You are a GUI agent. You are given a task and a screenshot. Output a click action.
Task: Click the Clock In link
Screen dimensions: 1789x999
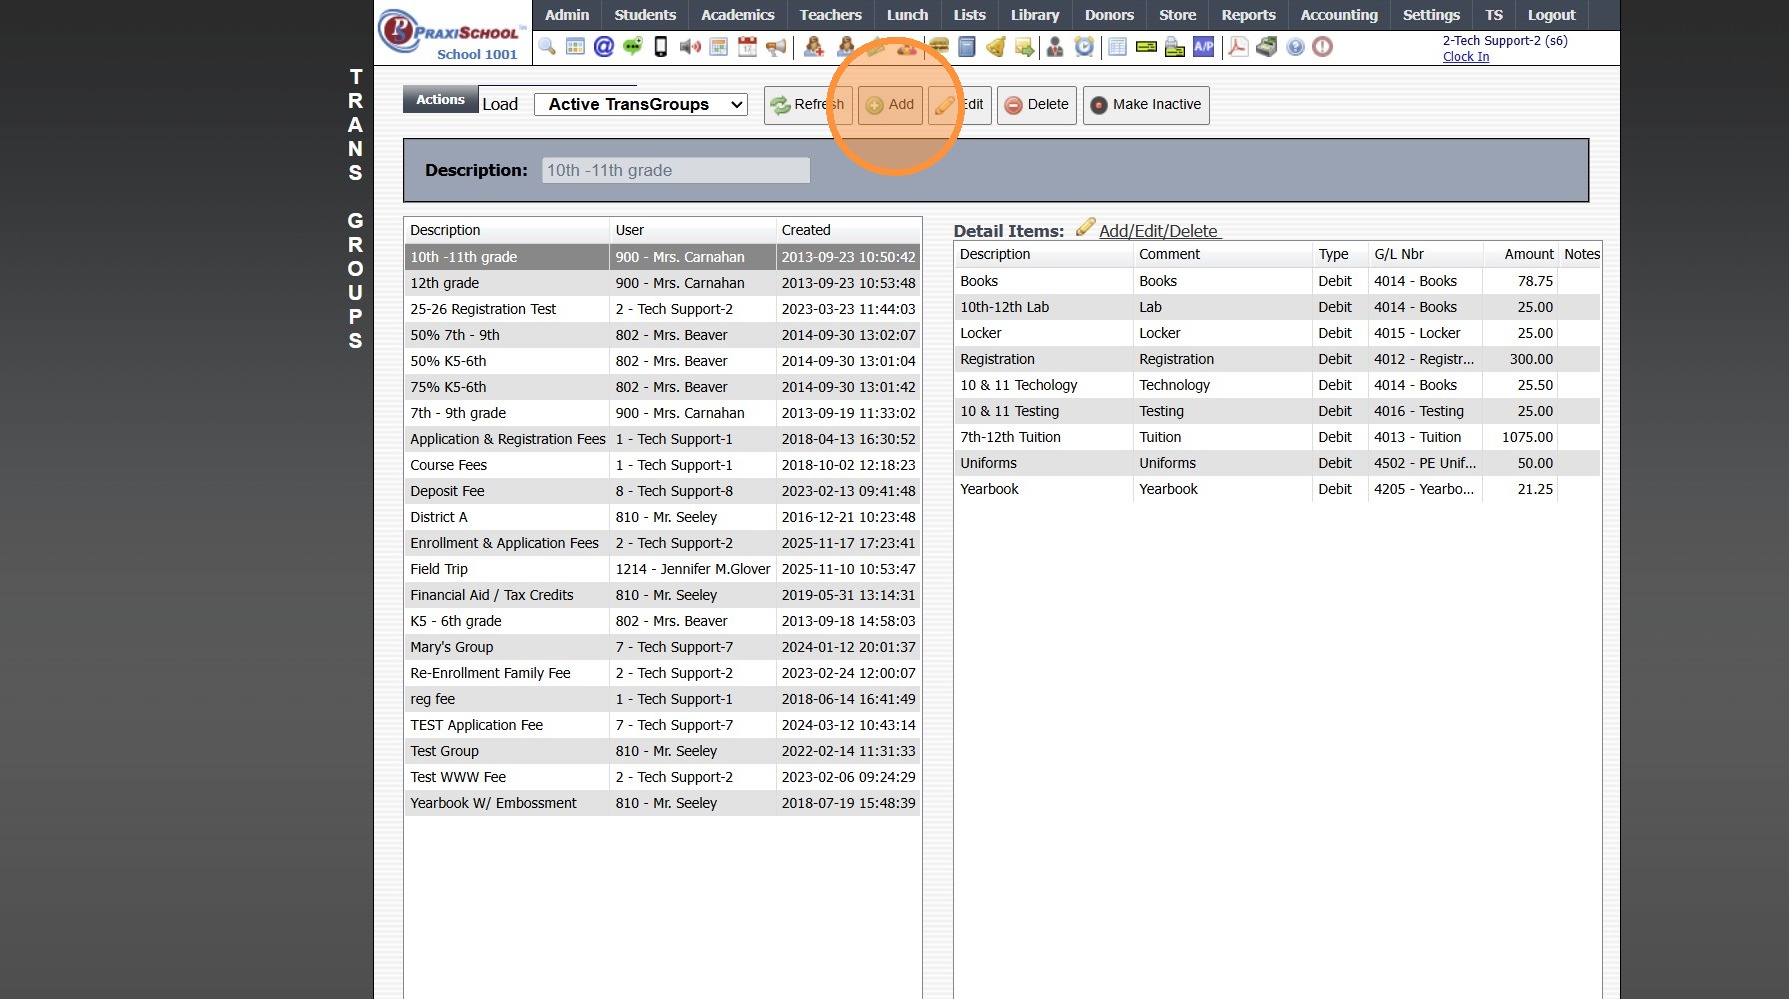click(1465, 57)
